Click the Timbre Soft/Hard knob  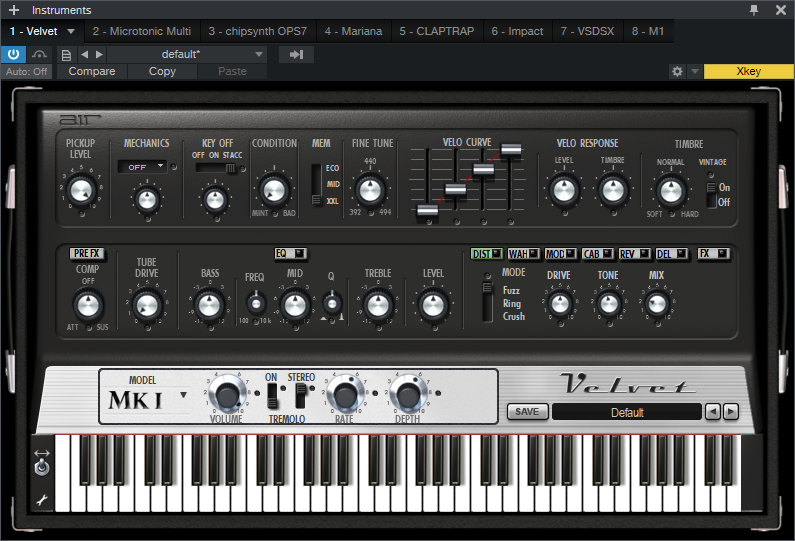click(x=671, y=192)
